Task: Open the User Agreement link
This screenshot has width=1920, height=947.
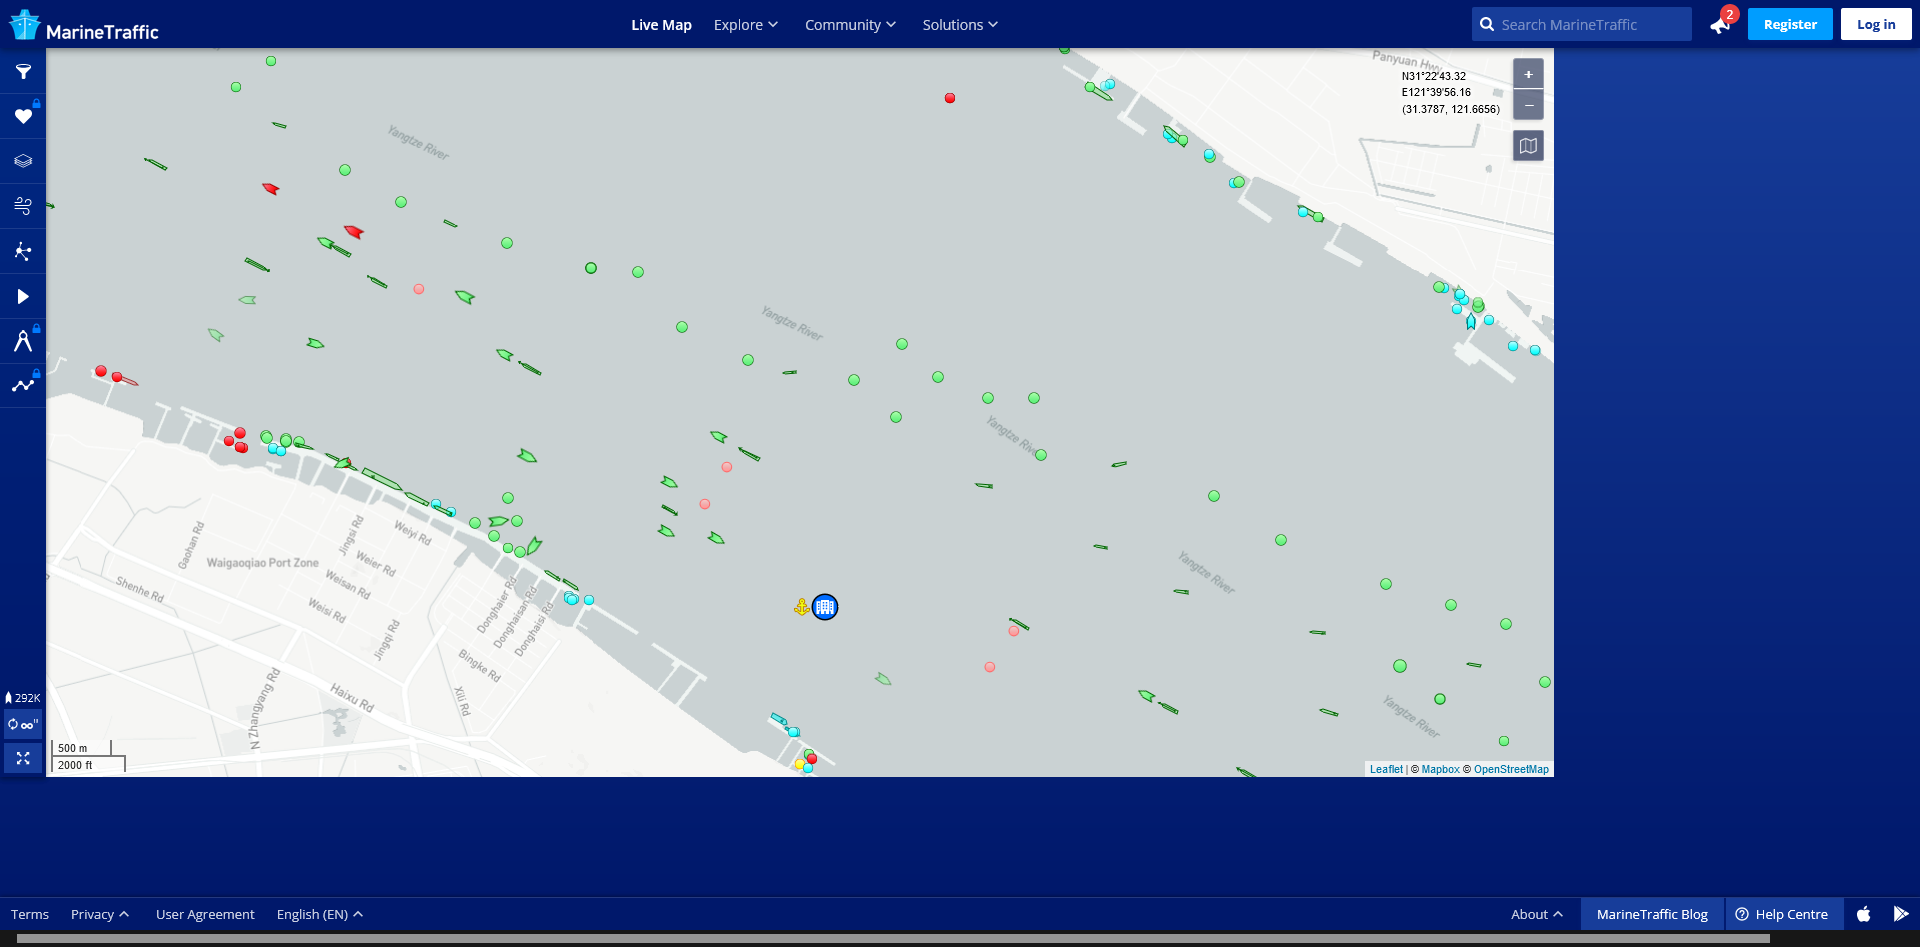Action: (205, 914)
